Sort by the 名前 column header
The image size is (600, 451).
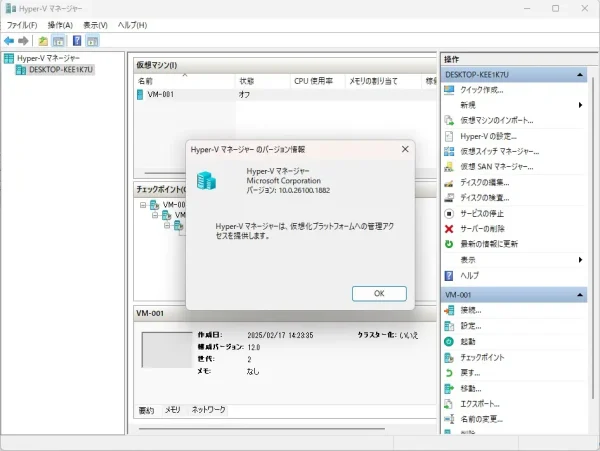184,81
